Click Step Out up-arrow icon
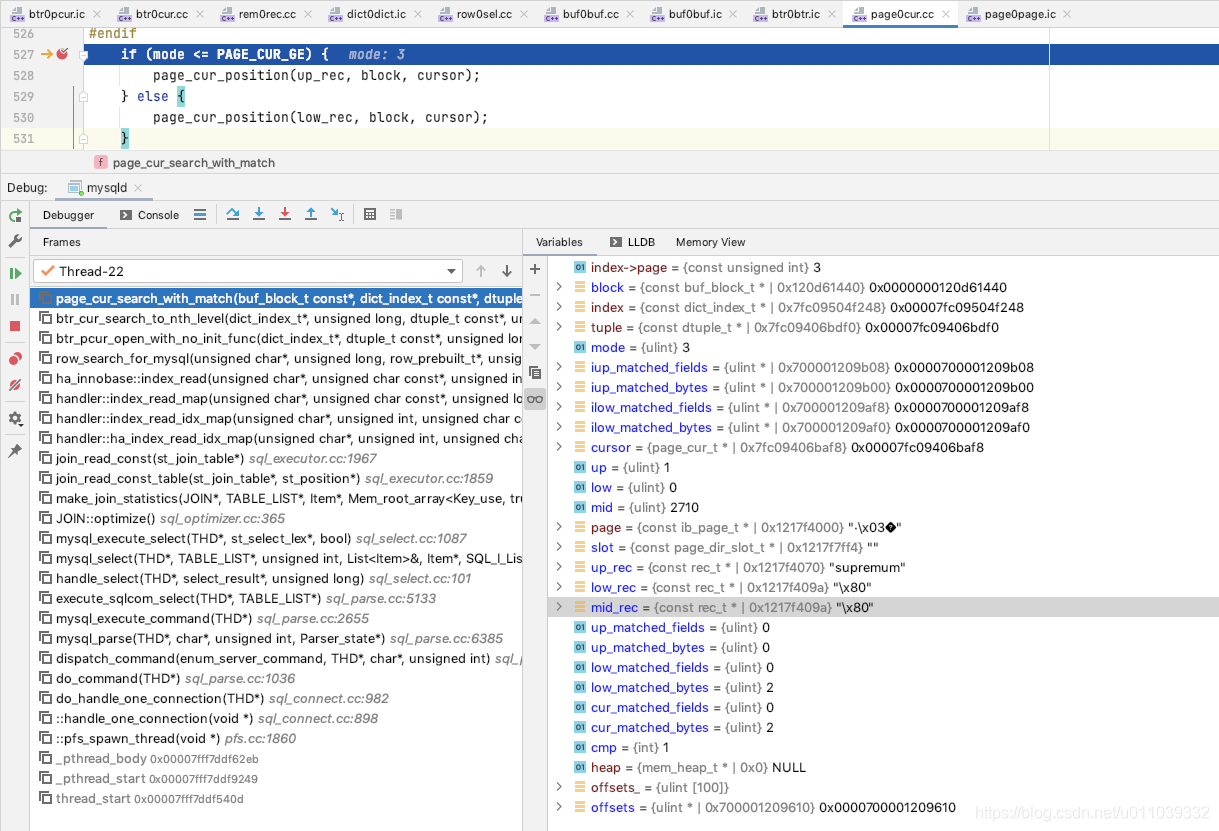This screenshot has height=831, width=1219. [x=311, y=214]
